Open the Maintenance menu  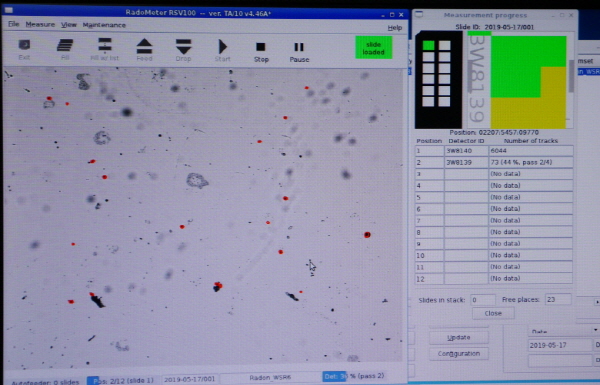[x=104, y=25]
